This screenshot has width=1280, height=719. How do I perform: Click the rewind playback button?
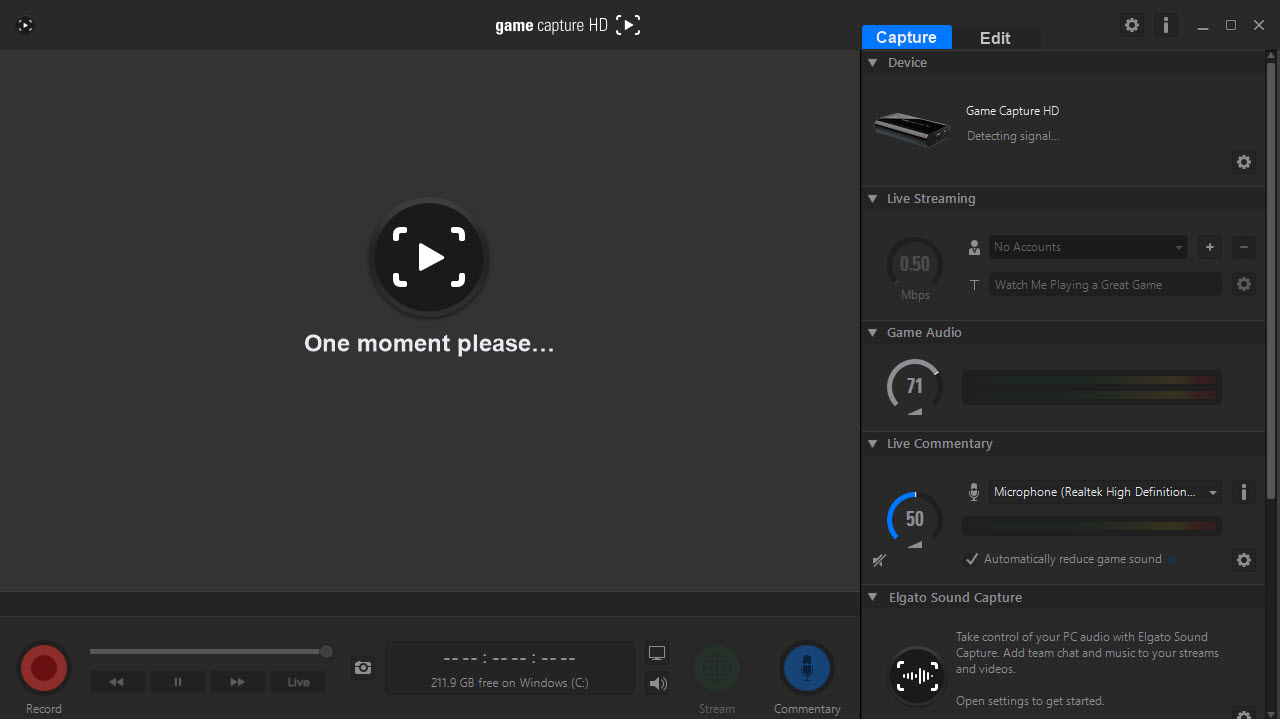coord(117,682)
